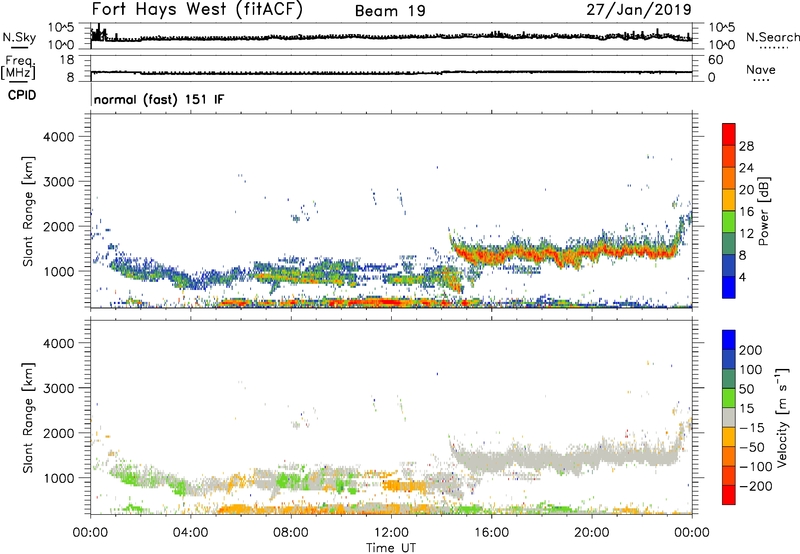Click the "20:00" time axis tick label
The image size is (800, 554).
coord(592,533)
